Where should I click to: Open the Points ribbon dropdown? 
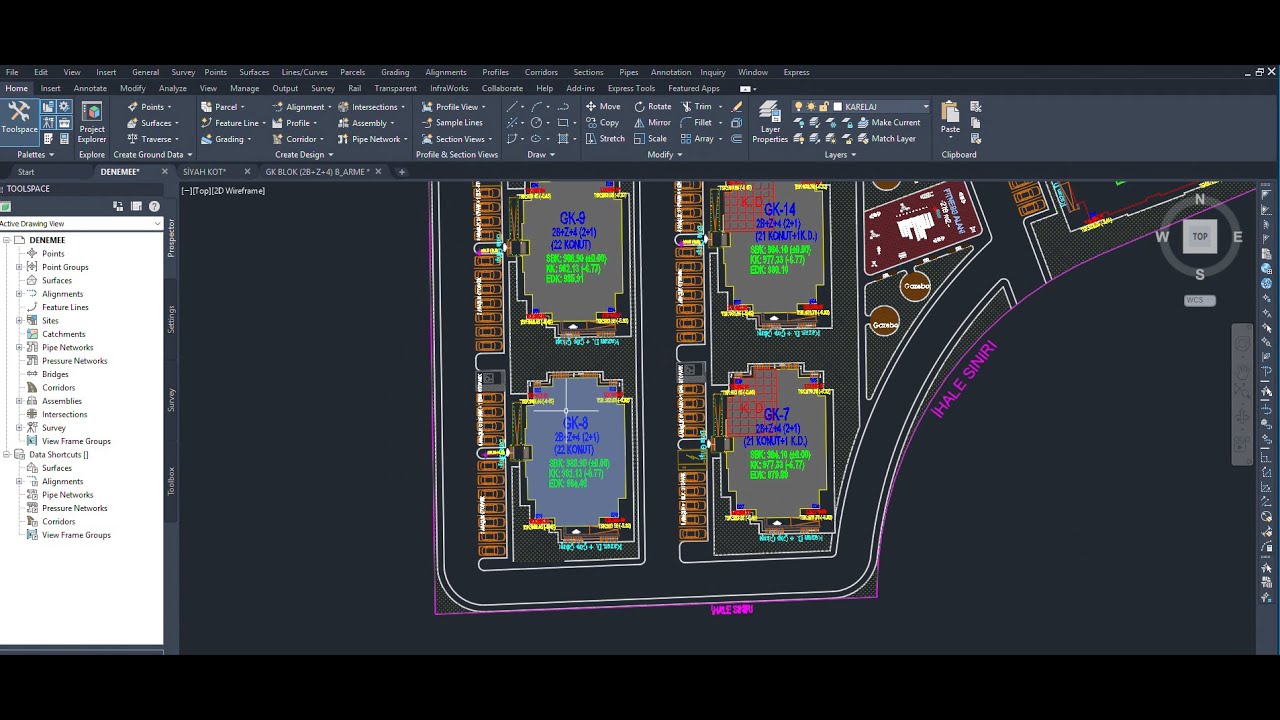[x=151, y=107]
